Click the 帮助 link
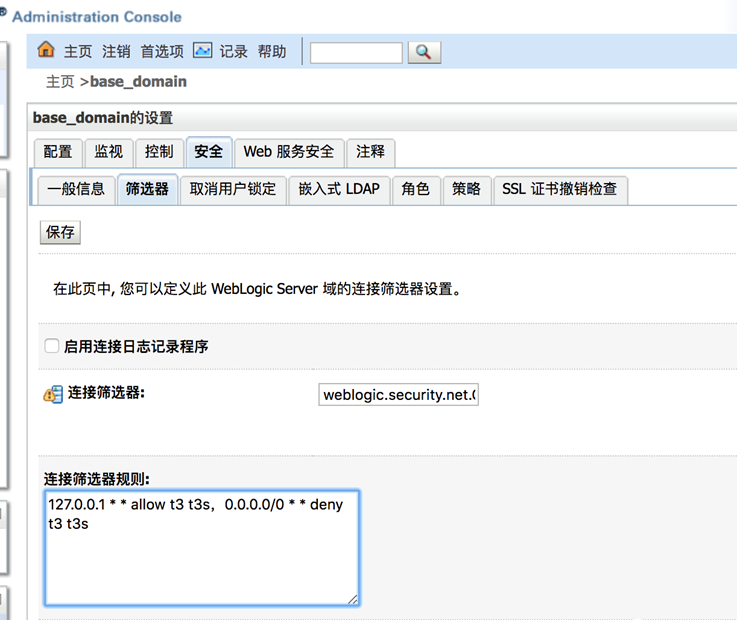This screenshot has width=737, height=620. click(272, 51)
